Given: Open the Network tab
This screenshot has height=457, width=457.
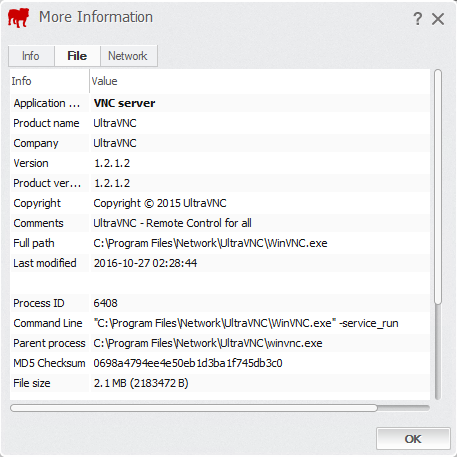Looking at the screenshot, I should pyautogui.click(x=128, y=56).
